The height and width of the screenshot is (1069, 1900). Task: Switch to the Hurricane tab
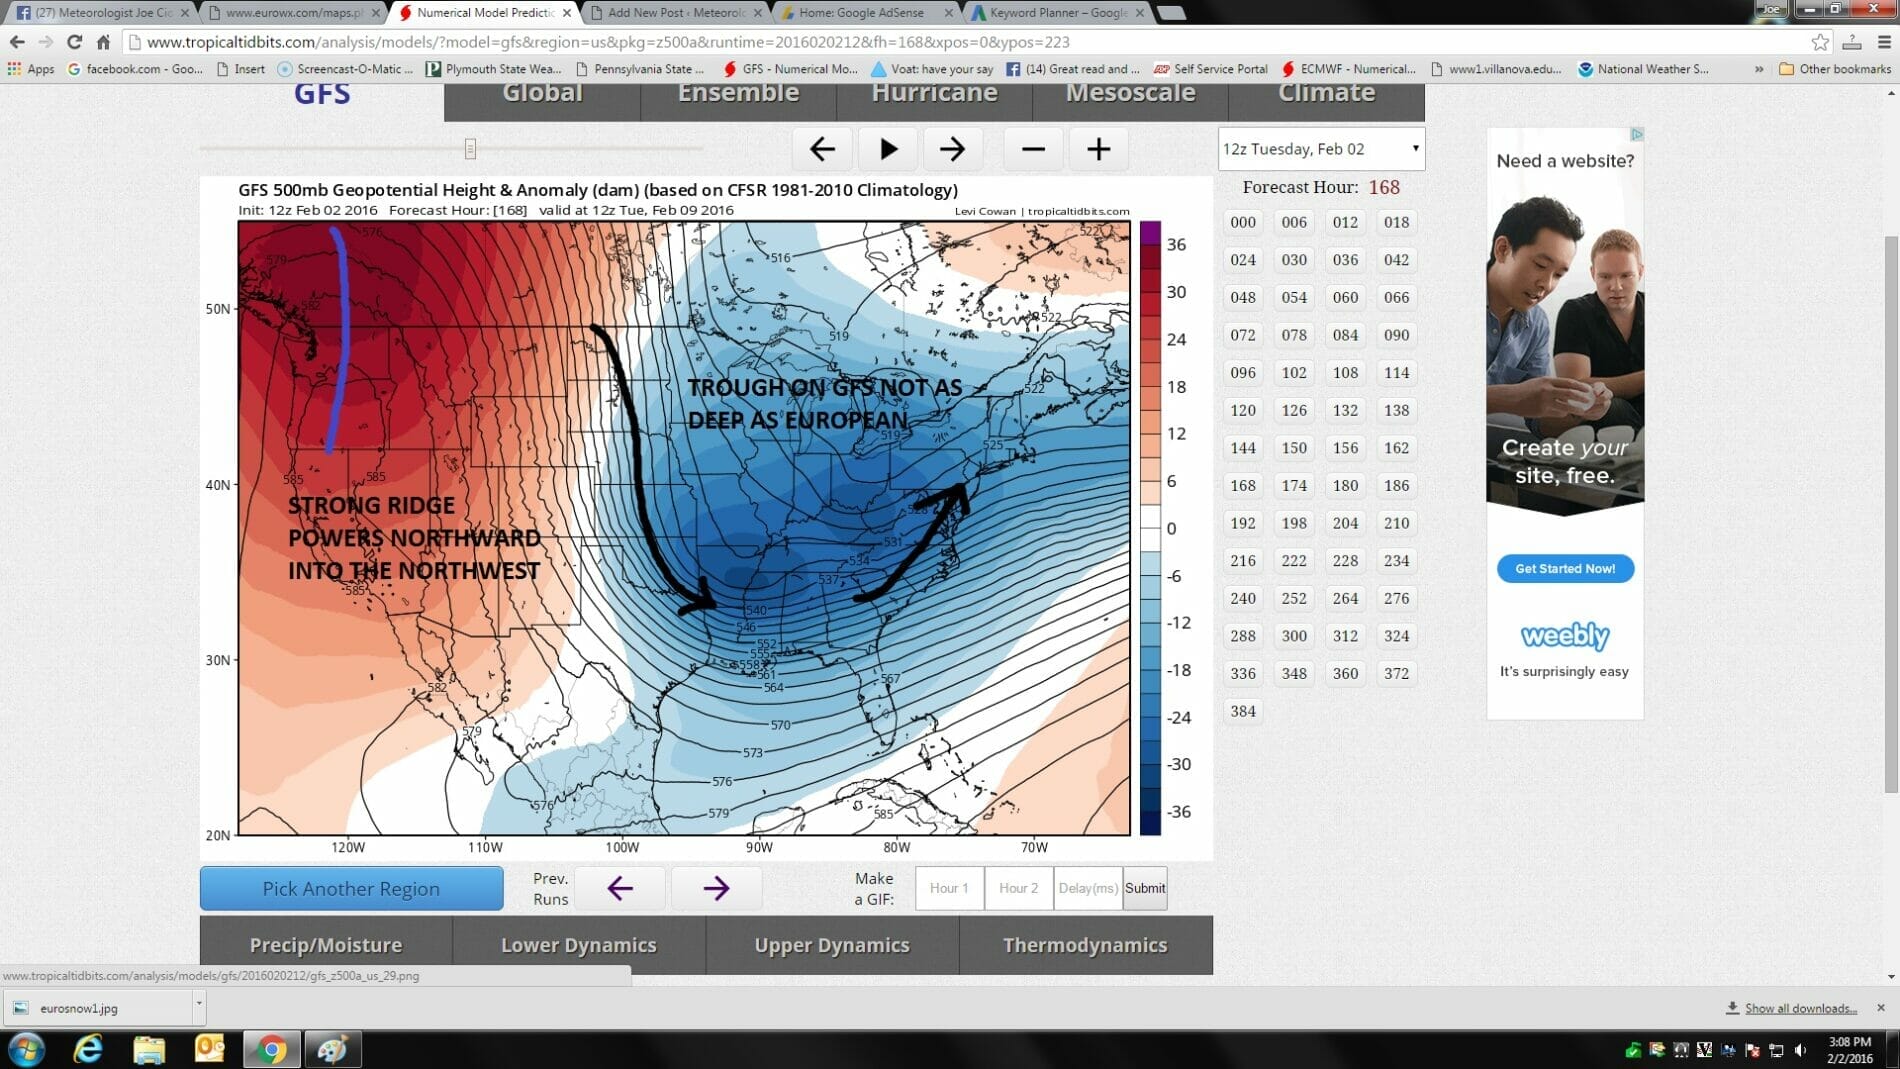coord(934,95)
